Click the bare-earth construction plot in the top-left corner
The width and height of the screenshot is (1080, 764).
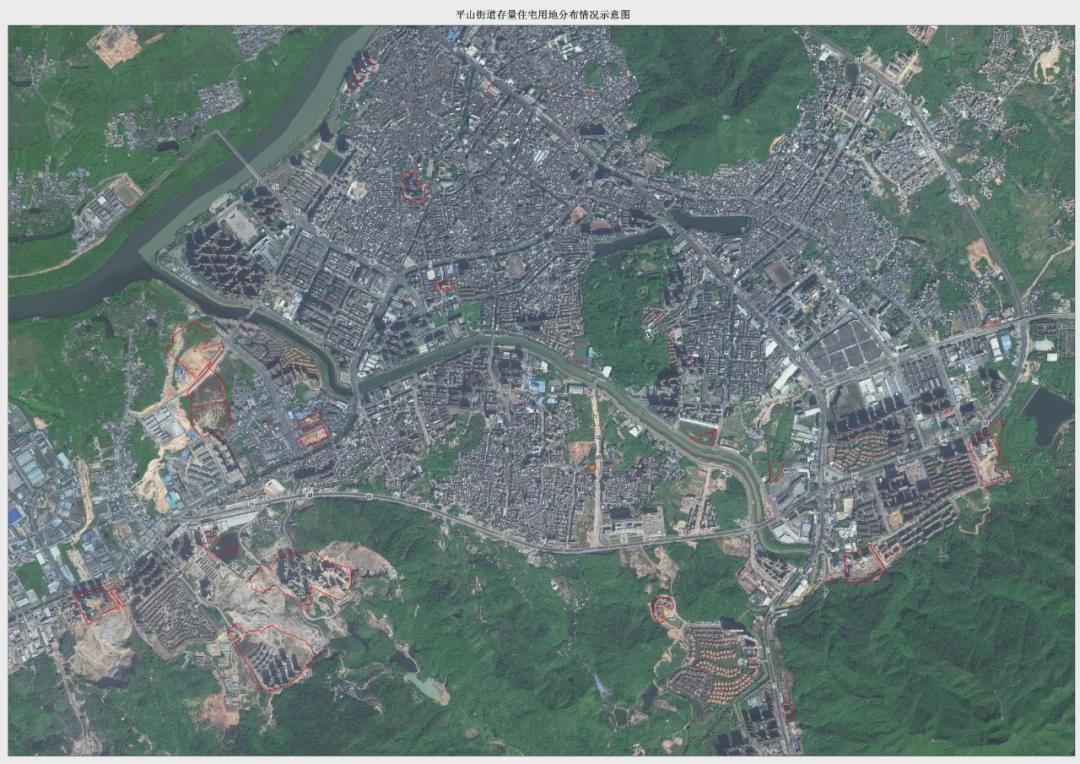(x=116, y=45)
